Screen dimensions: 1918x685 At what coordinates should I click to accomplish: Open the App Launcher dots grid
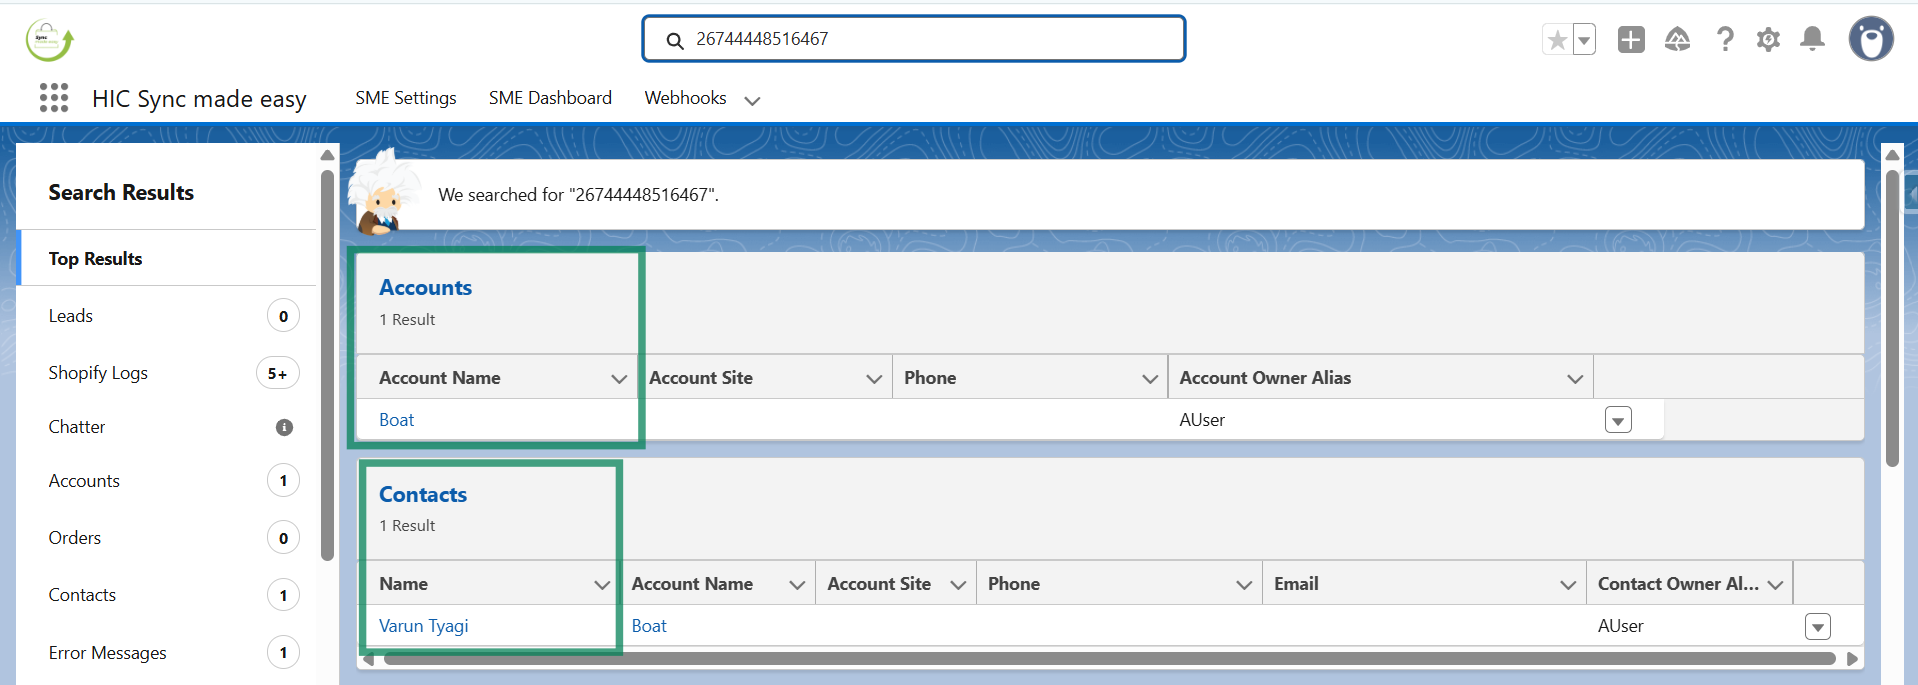pos(54,98)
